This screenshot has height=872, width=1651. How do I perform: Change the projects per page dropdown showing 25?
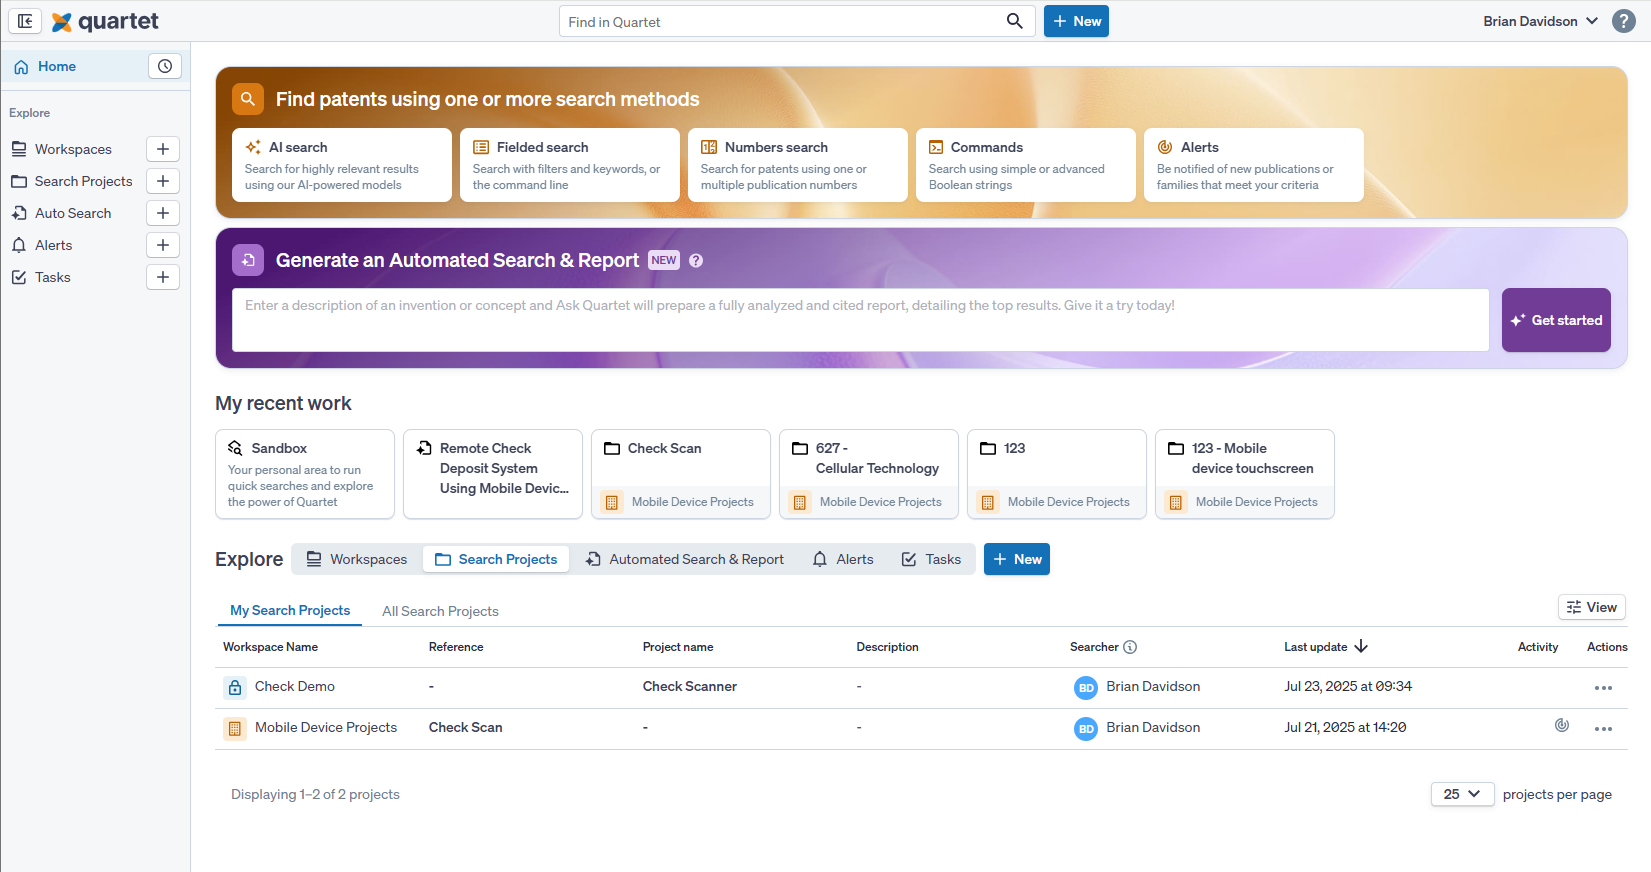tap(1462, 794)
